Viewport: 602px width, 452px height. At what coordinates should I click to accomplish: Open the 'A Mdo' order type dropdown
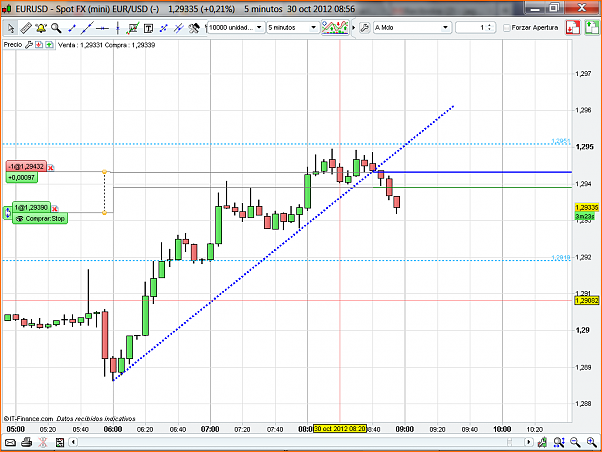coord(412,28)
